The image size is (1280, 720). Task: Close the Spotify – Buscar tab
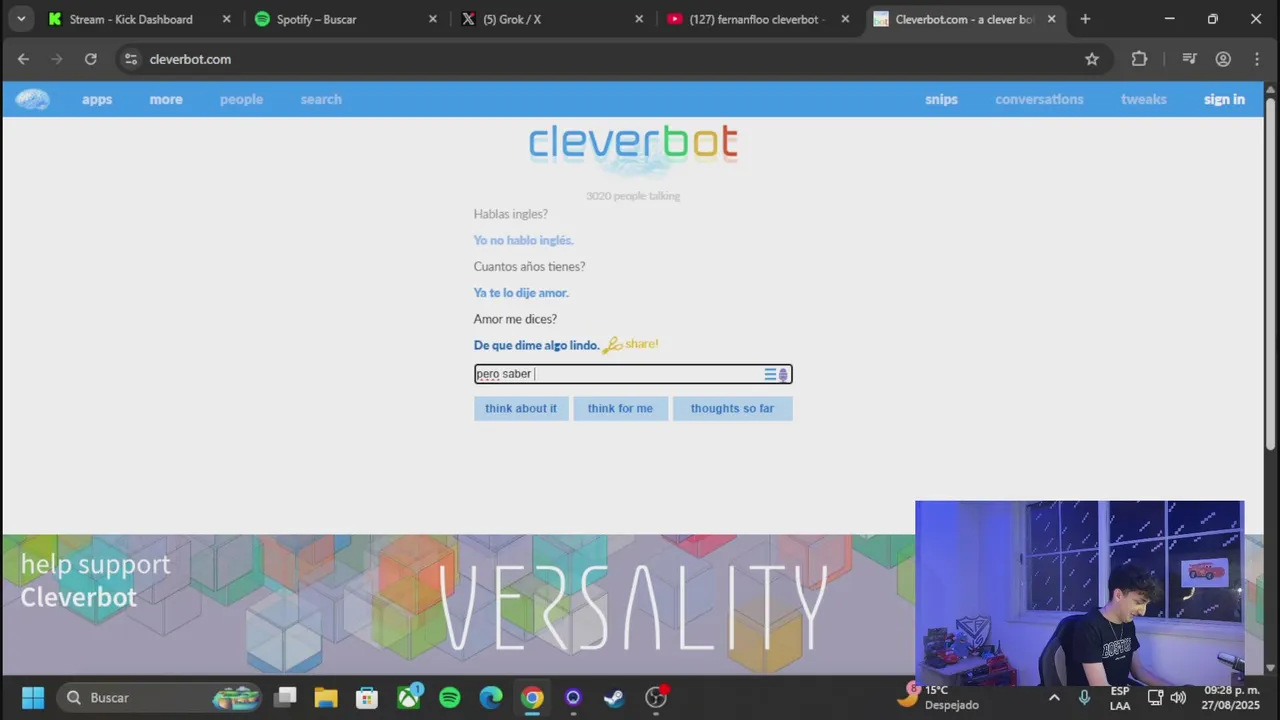coord(433,19)
